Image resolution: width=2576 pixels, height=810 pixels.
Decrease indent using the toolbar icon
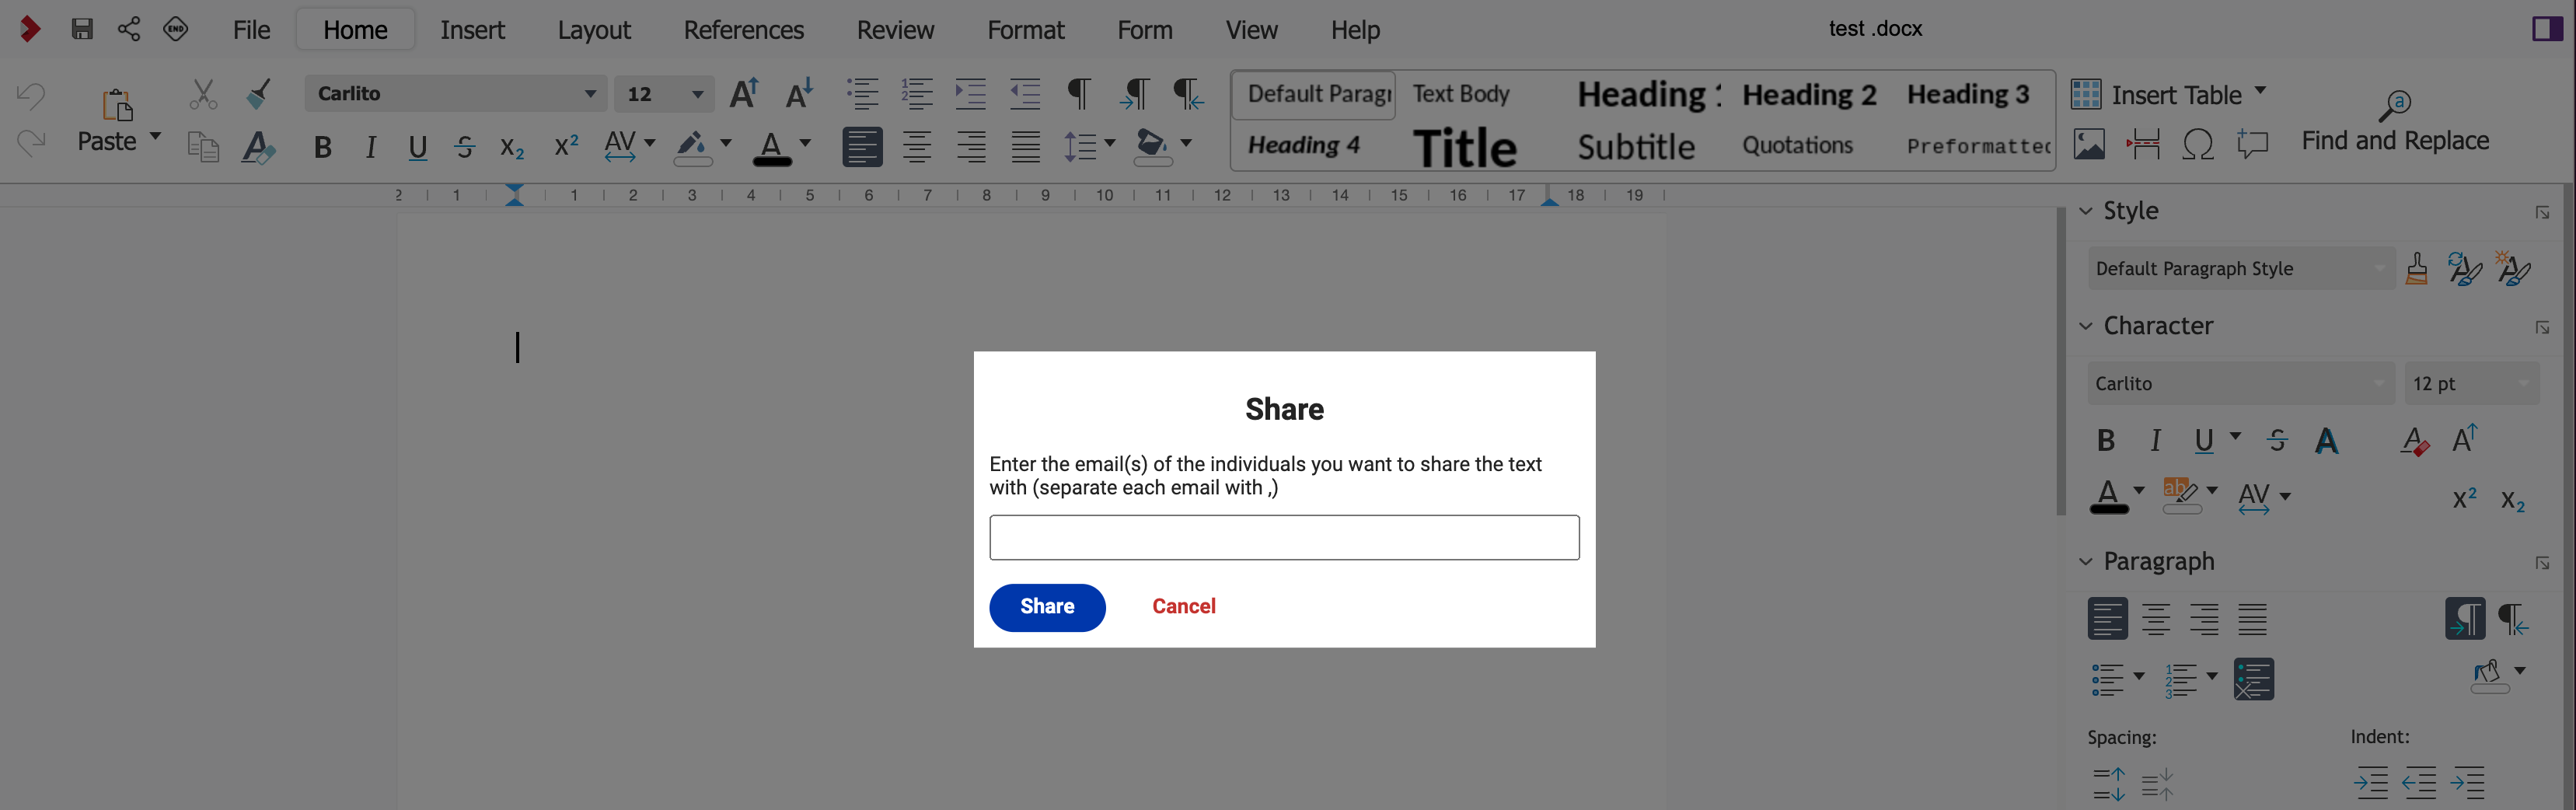point(1025,93)
